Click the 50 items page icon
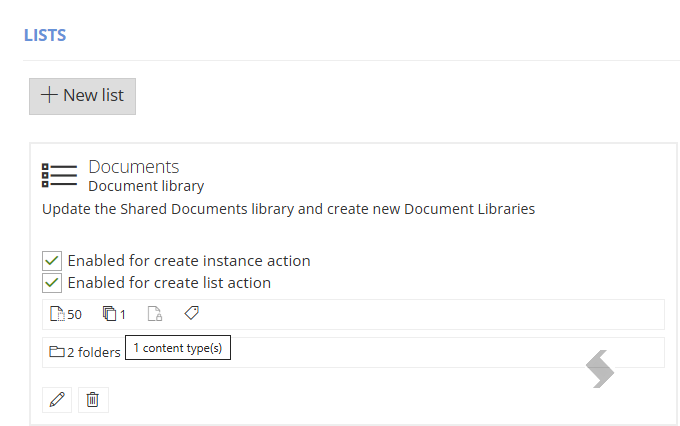This screenshot has height=426, width=680. 57,314
